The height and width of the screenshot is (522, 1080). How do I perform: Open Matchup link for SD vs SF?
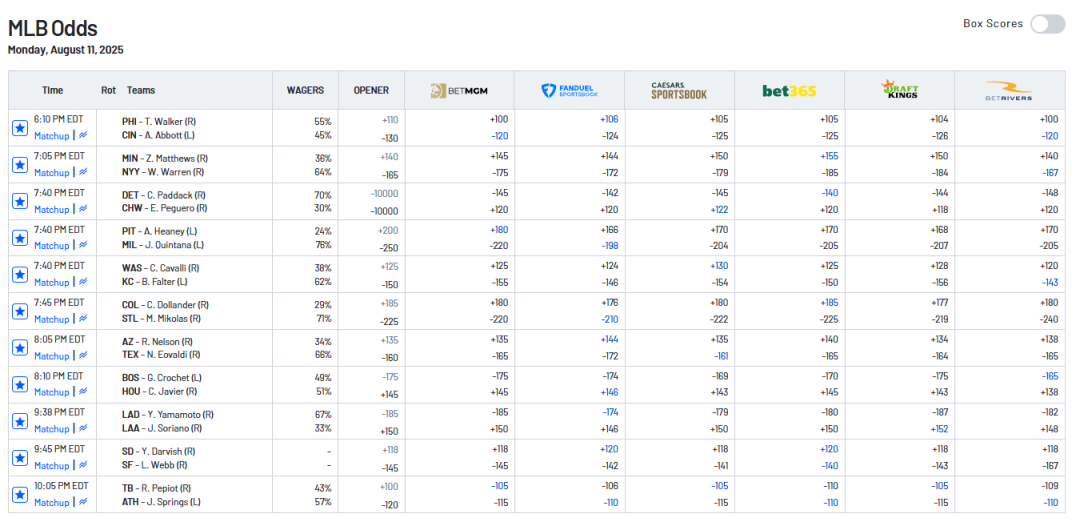tap(51, 466)
